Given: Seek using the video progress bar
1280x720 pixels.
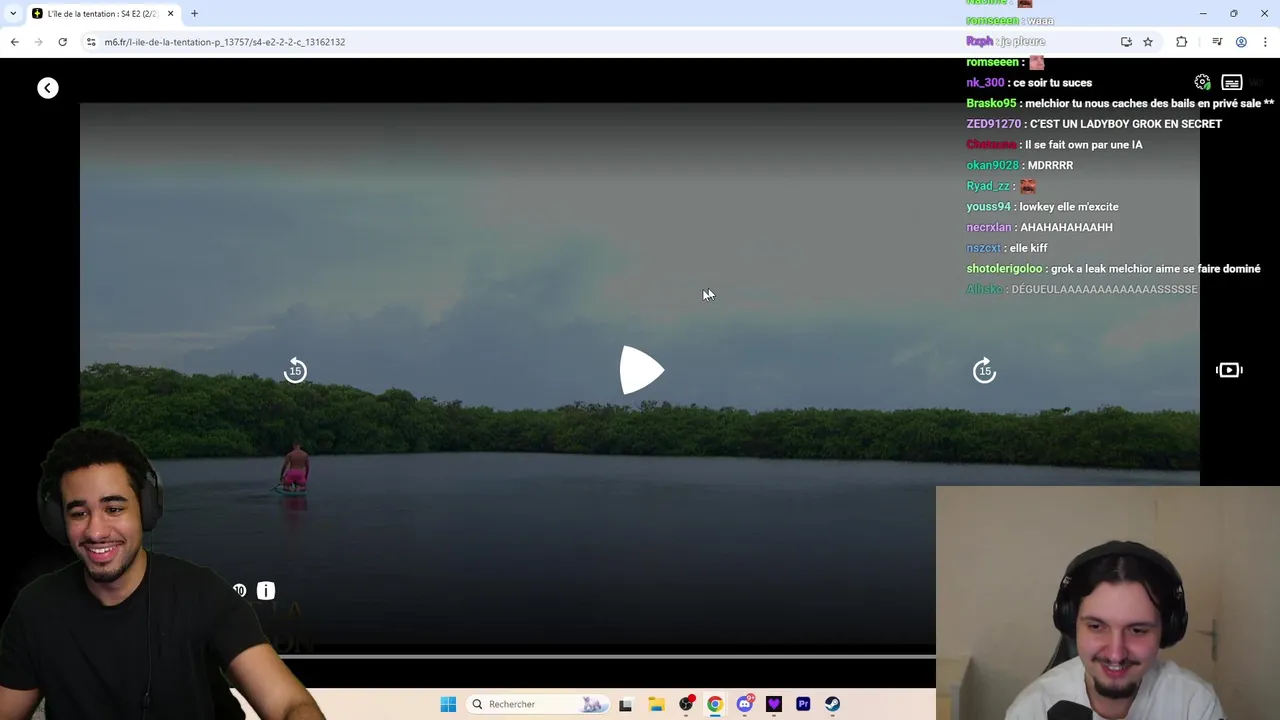Looking at the screenshot, I should [608, 657].
